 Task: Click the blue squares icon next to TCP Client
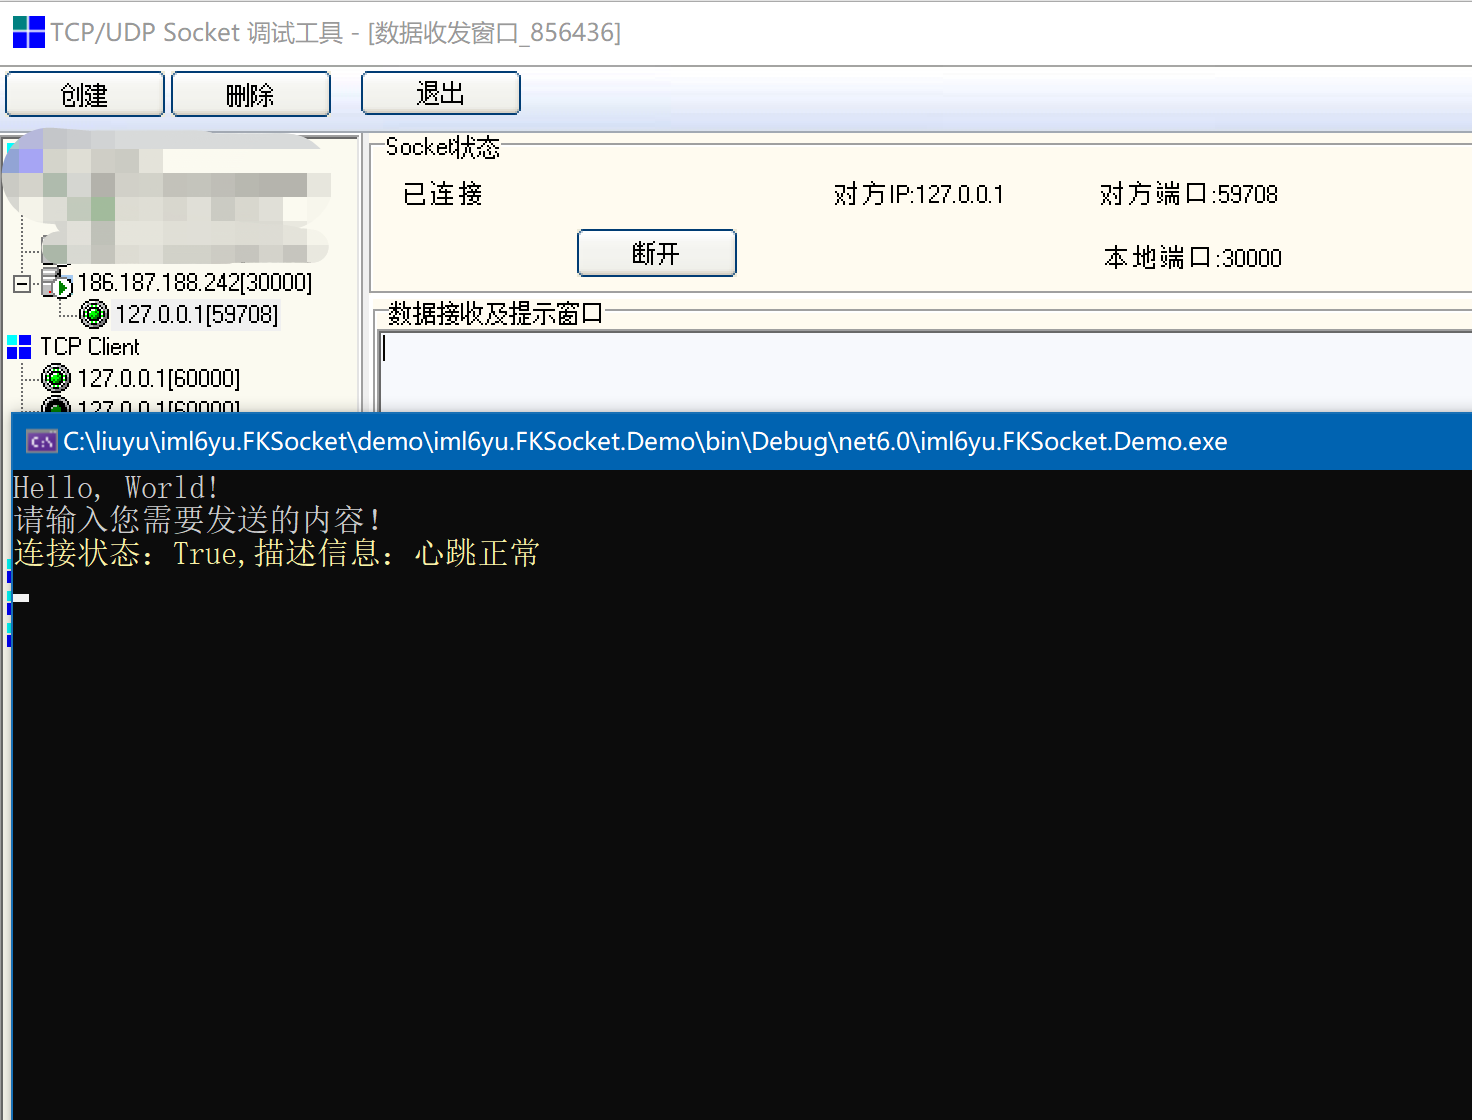pos(18,345)
